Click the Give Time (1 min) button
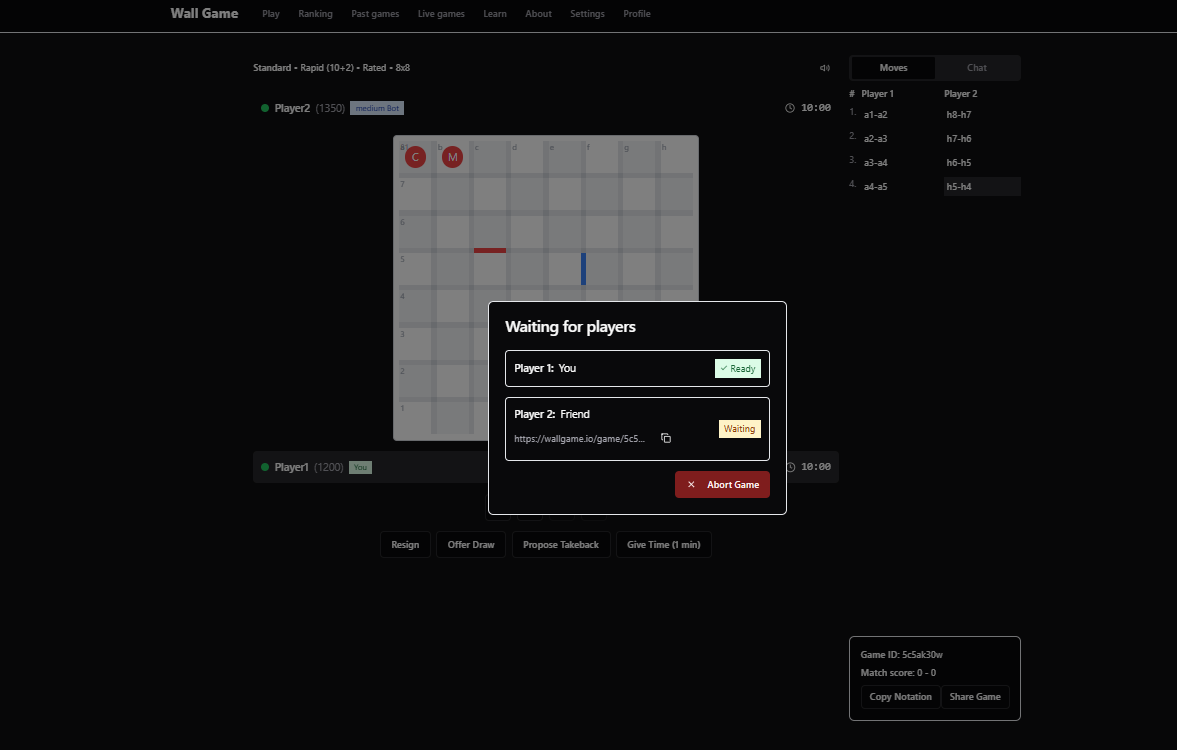1177x750 pixels. tap(663, 545)
